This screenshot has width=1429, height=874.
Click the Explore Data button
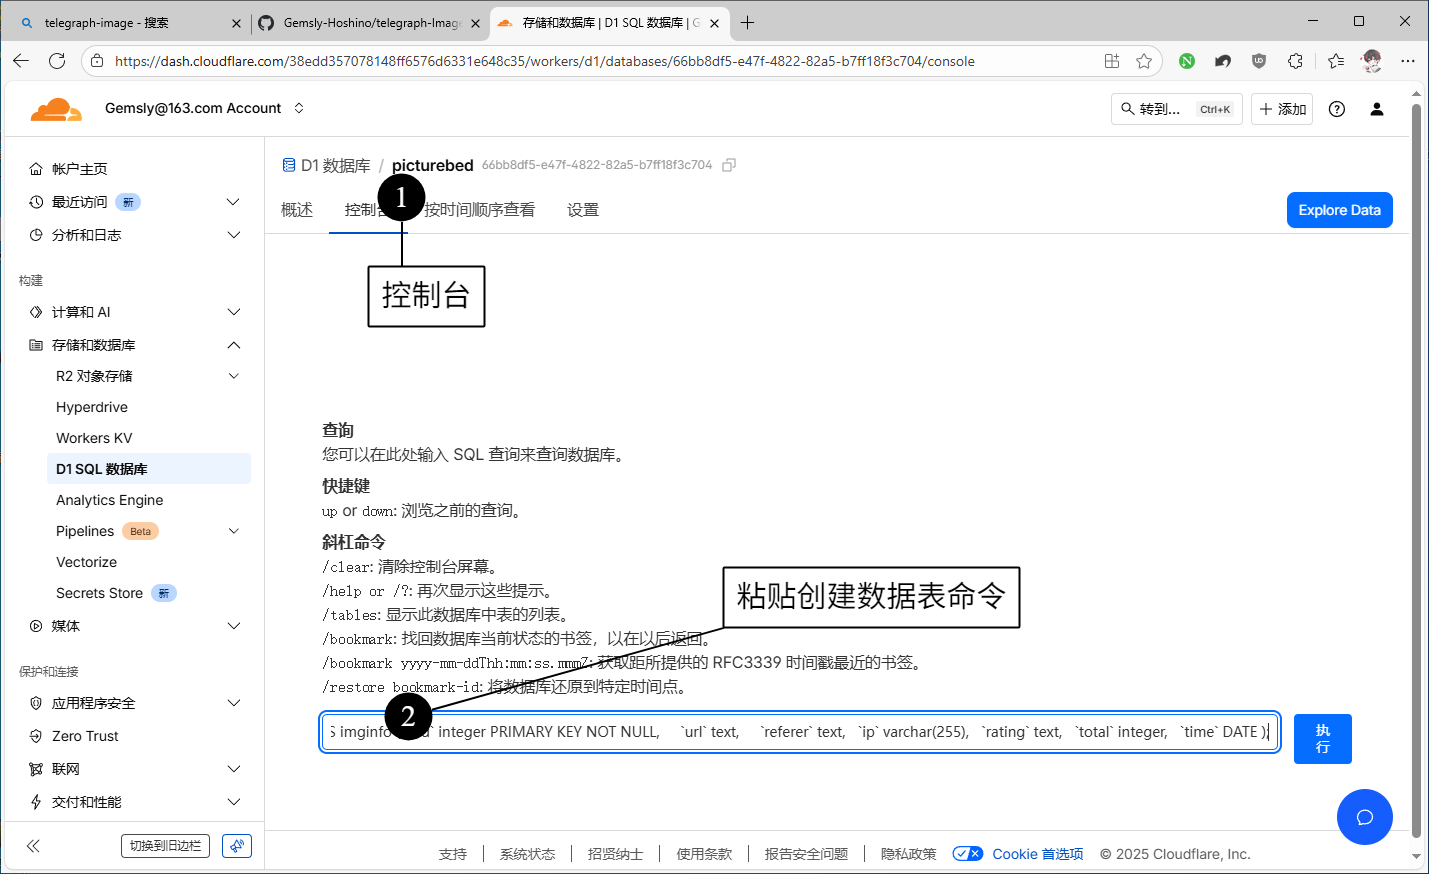(x=1339, y=210)
